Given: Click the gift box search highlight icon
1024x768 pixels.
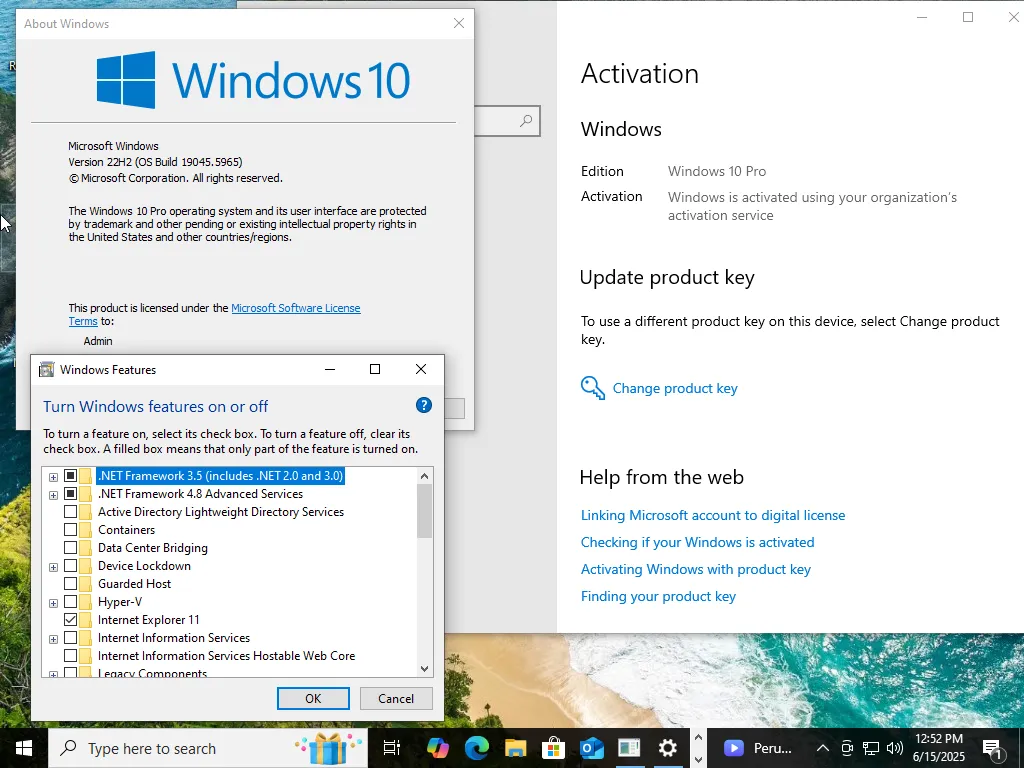Looking at the screenshot, I should point(328,748).
